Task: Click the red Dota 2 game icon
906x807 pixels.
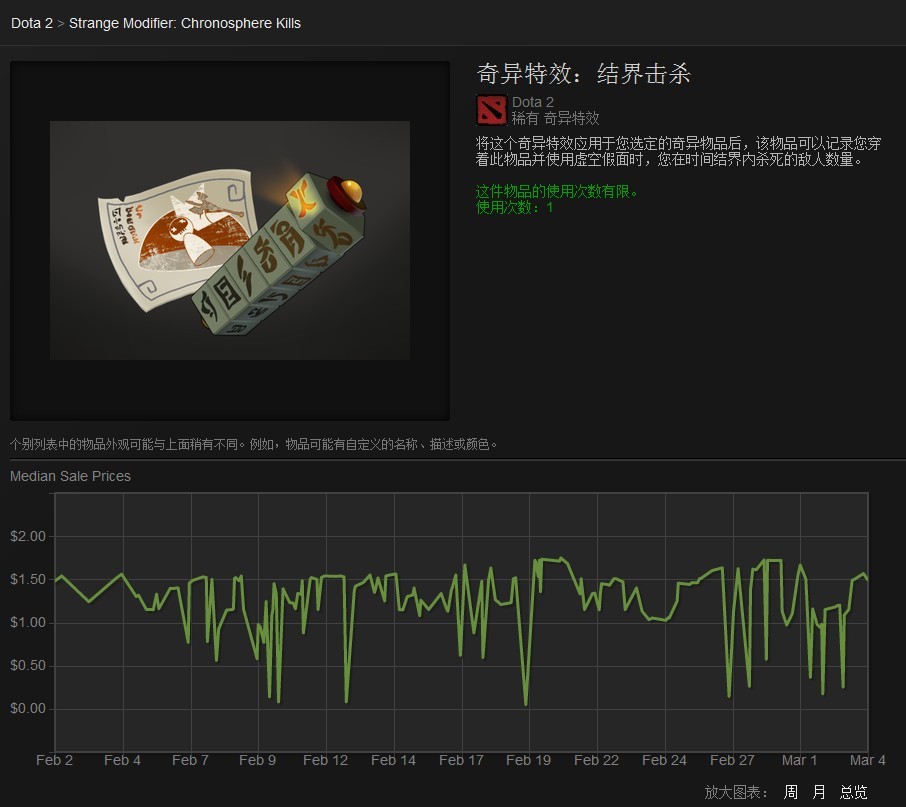Action: click(491, 109)
